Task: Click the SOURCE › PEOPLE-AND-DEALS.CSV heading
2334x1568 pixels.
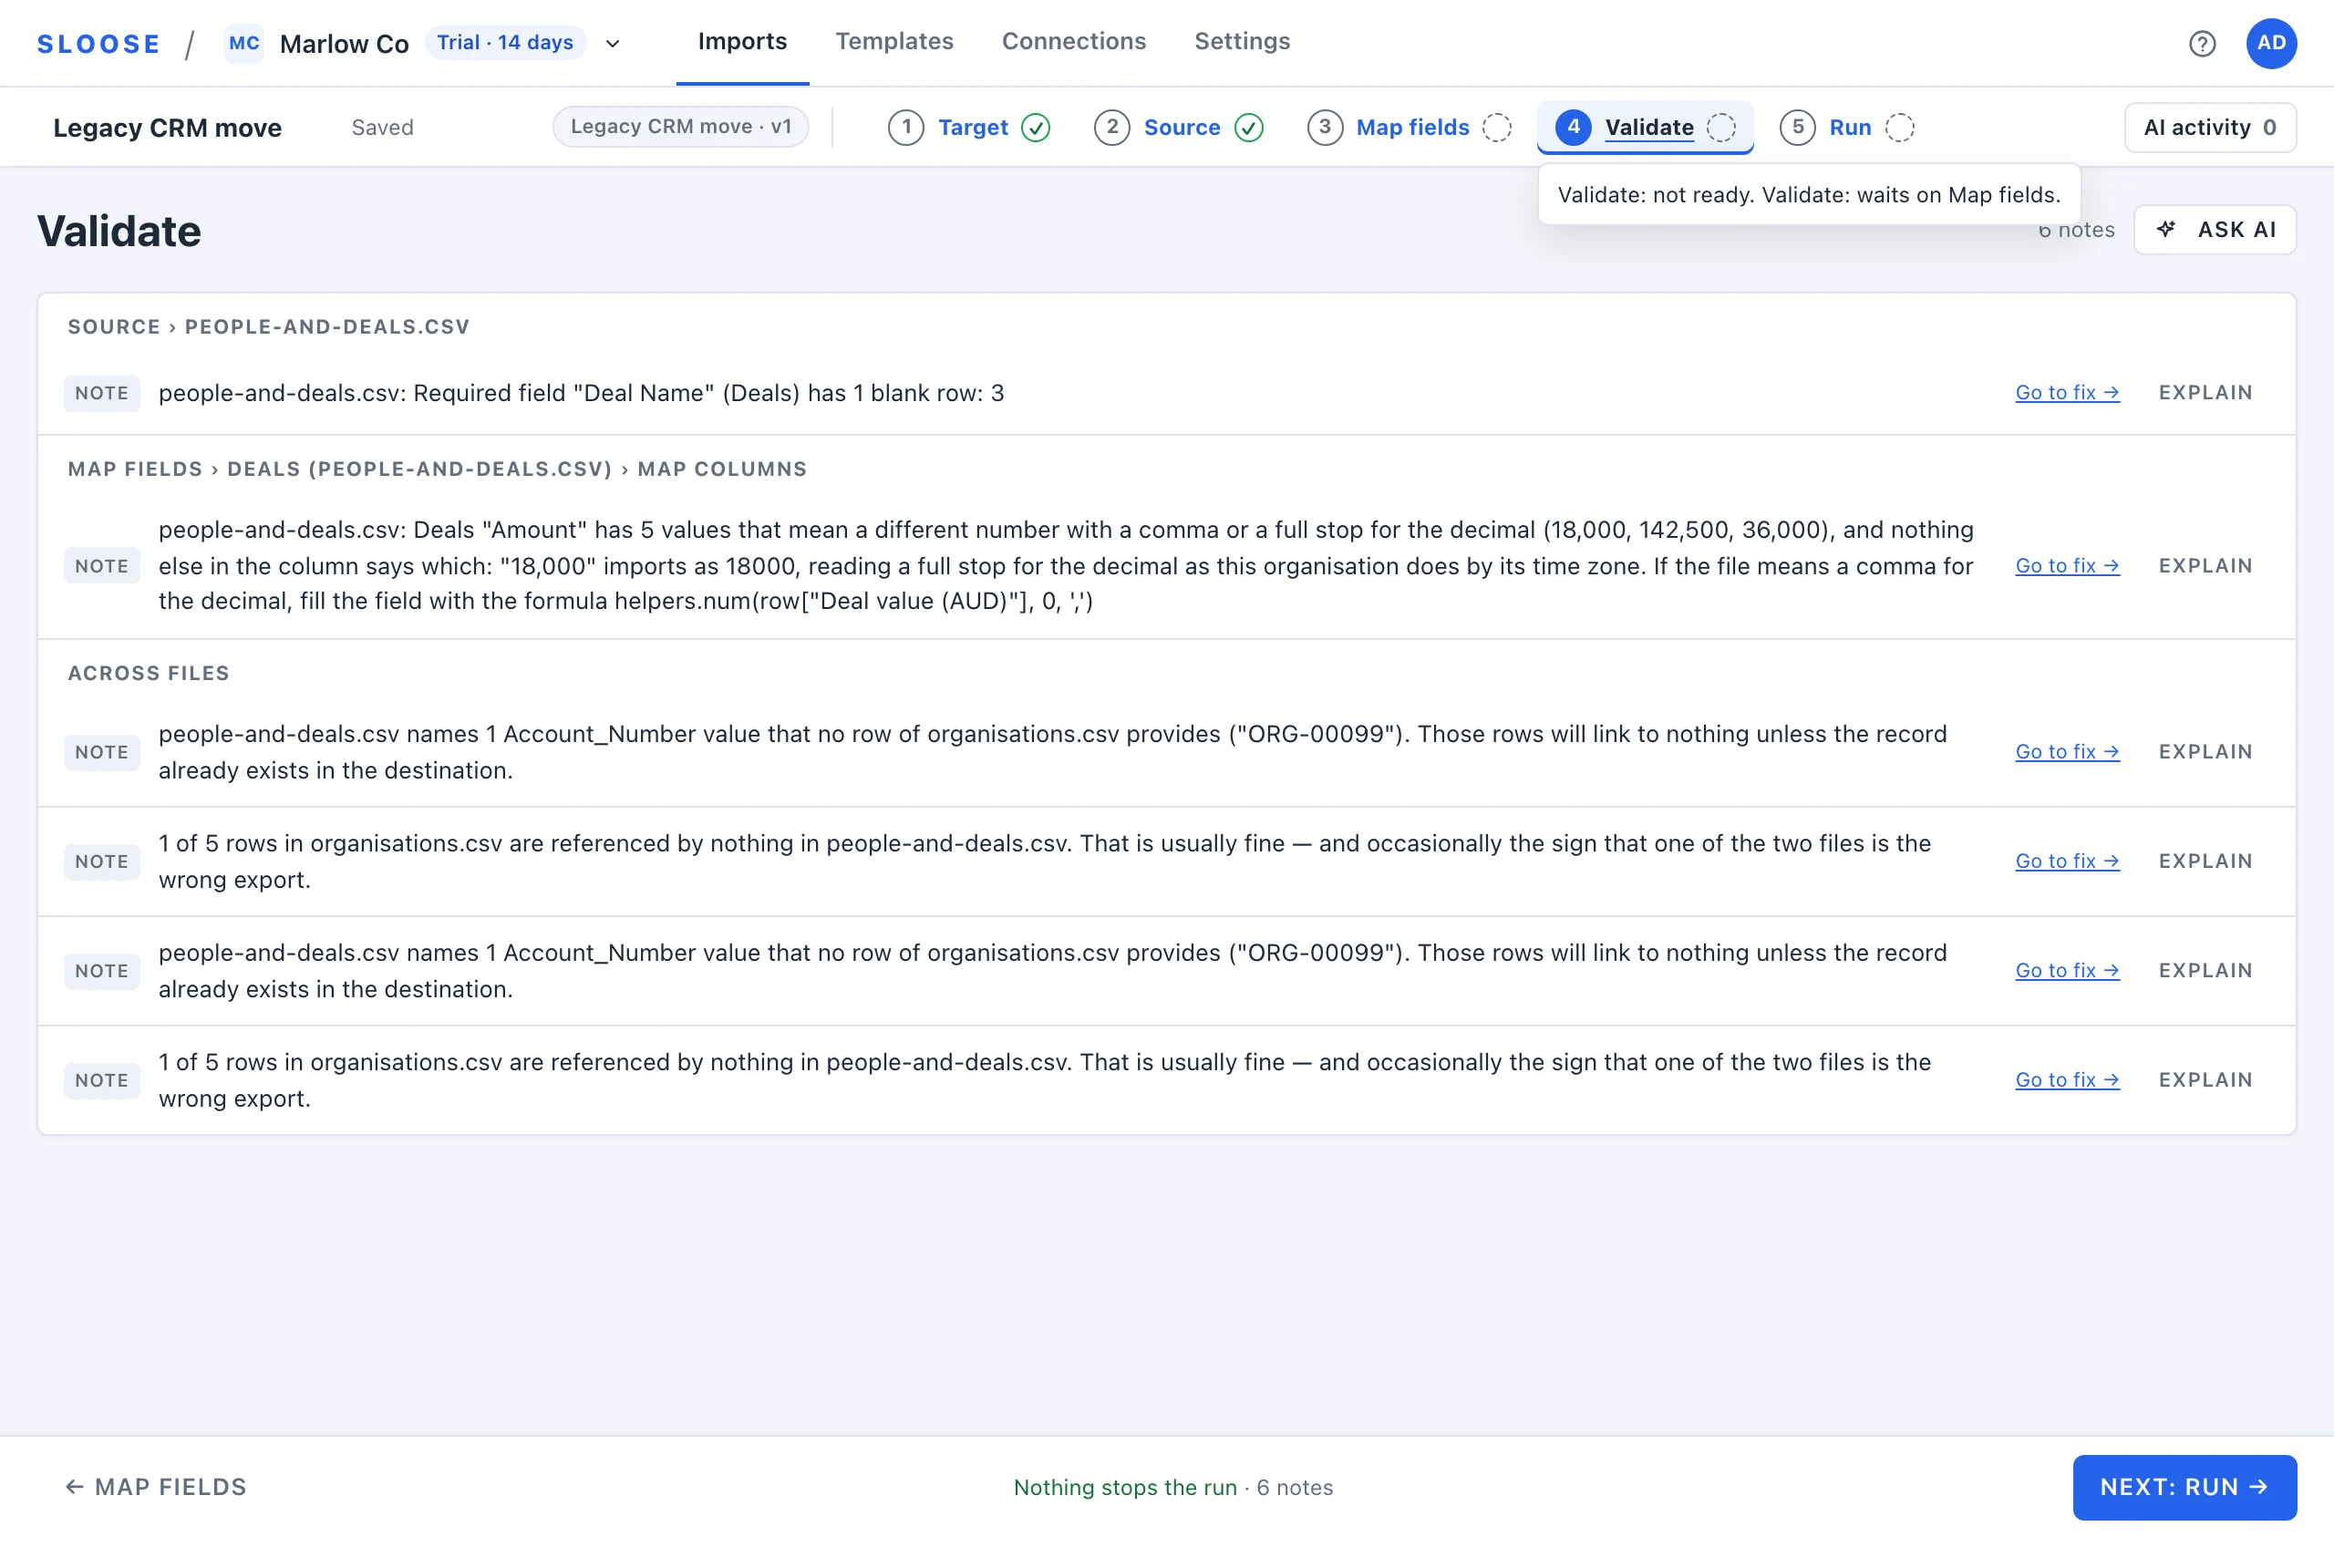Action: tap(268, 328)
